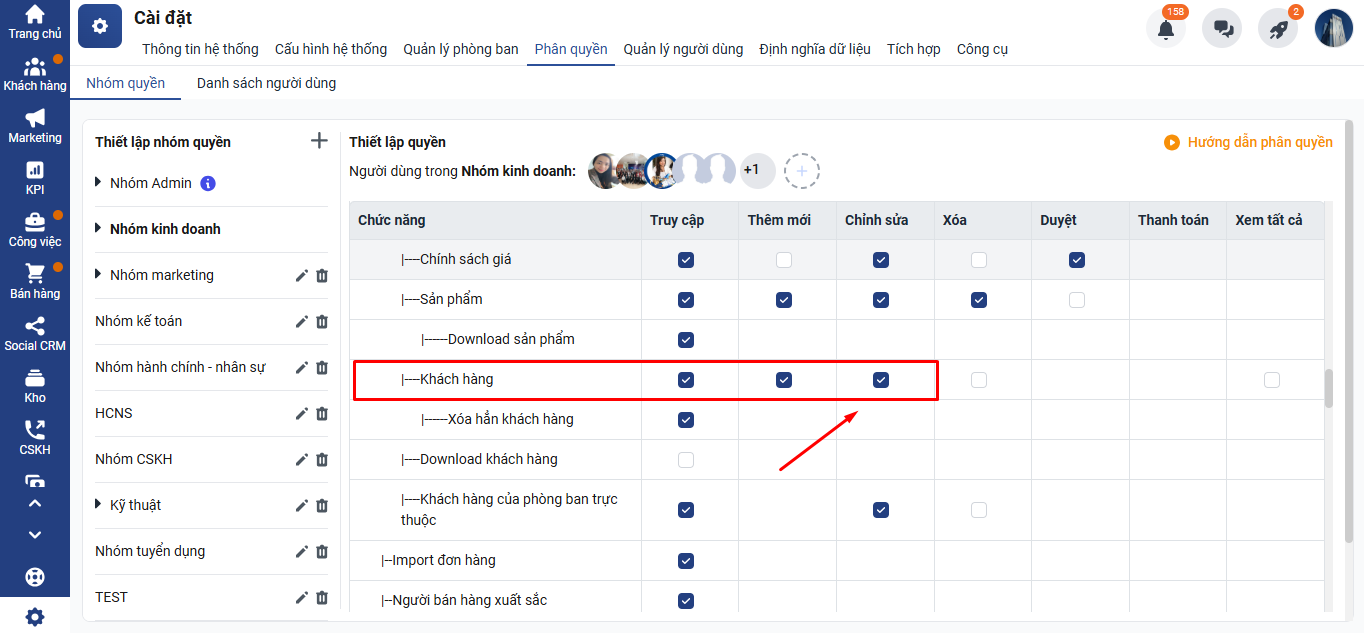
Task: Expand the Kỹ thuật group
Action: point(98,505)
